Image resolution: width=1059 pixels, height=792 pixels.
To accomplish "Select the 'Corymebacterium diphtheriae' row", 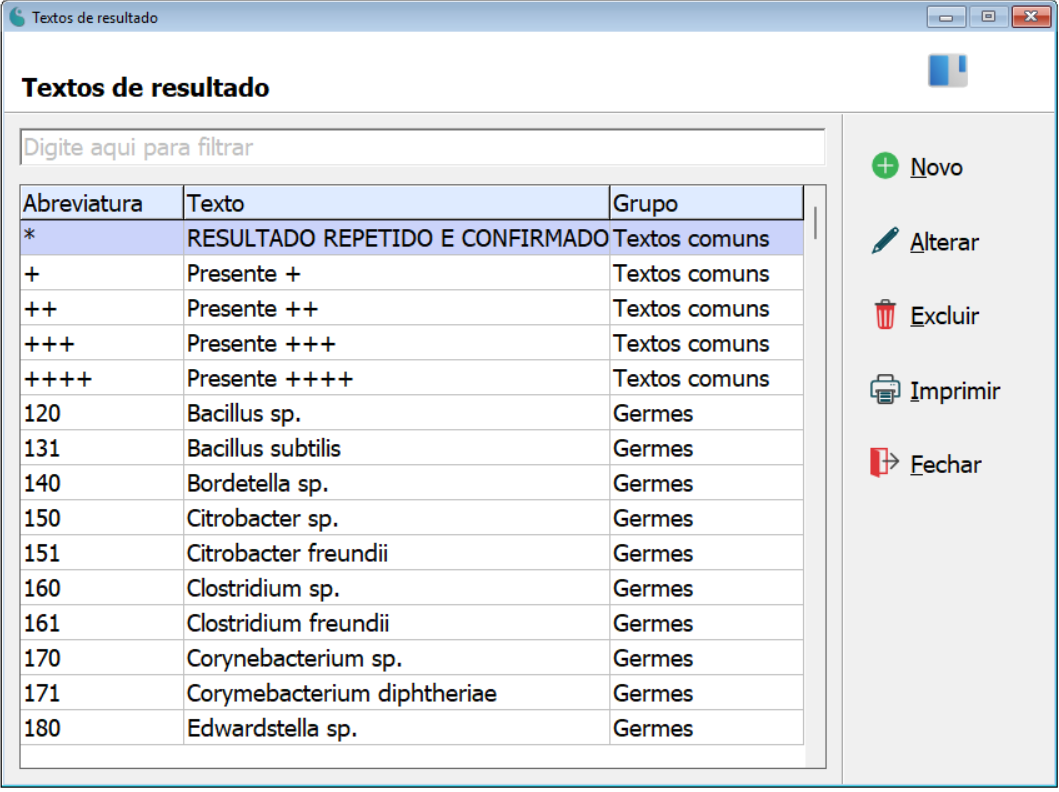I will [412, 693].
